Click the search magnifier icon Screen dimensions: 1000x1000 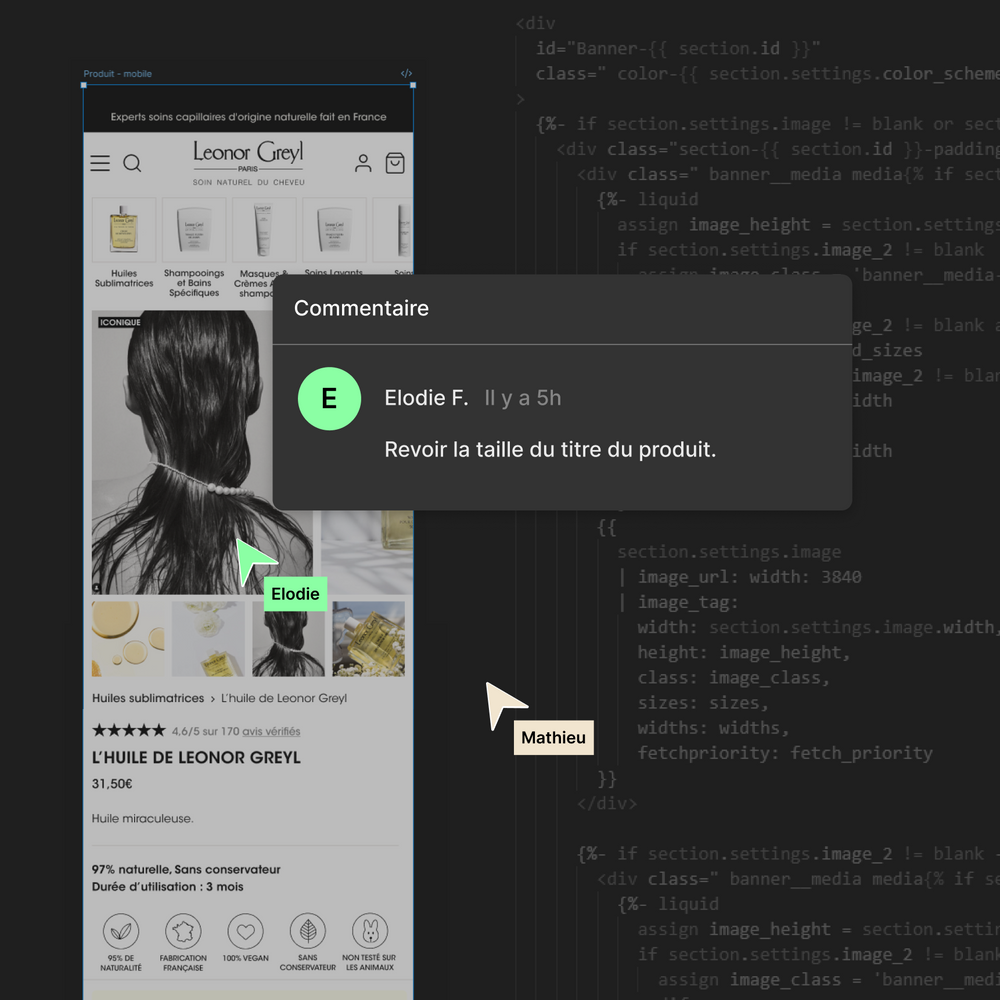click(132, 163)
